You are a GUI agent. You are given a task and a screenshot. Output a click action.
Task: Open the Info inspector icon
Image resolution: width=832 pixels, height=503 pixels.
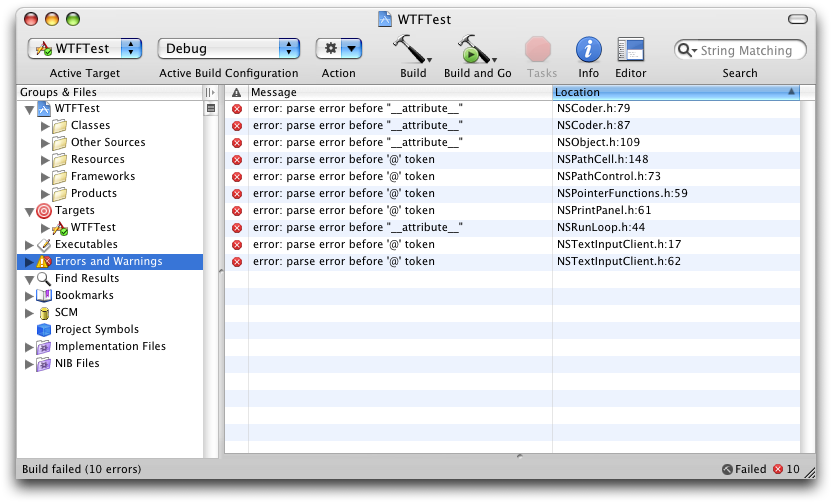588,50
